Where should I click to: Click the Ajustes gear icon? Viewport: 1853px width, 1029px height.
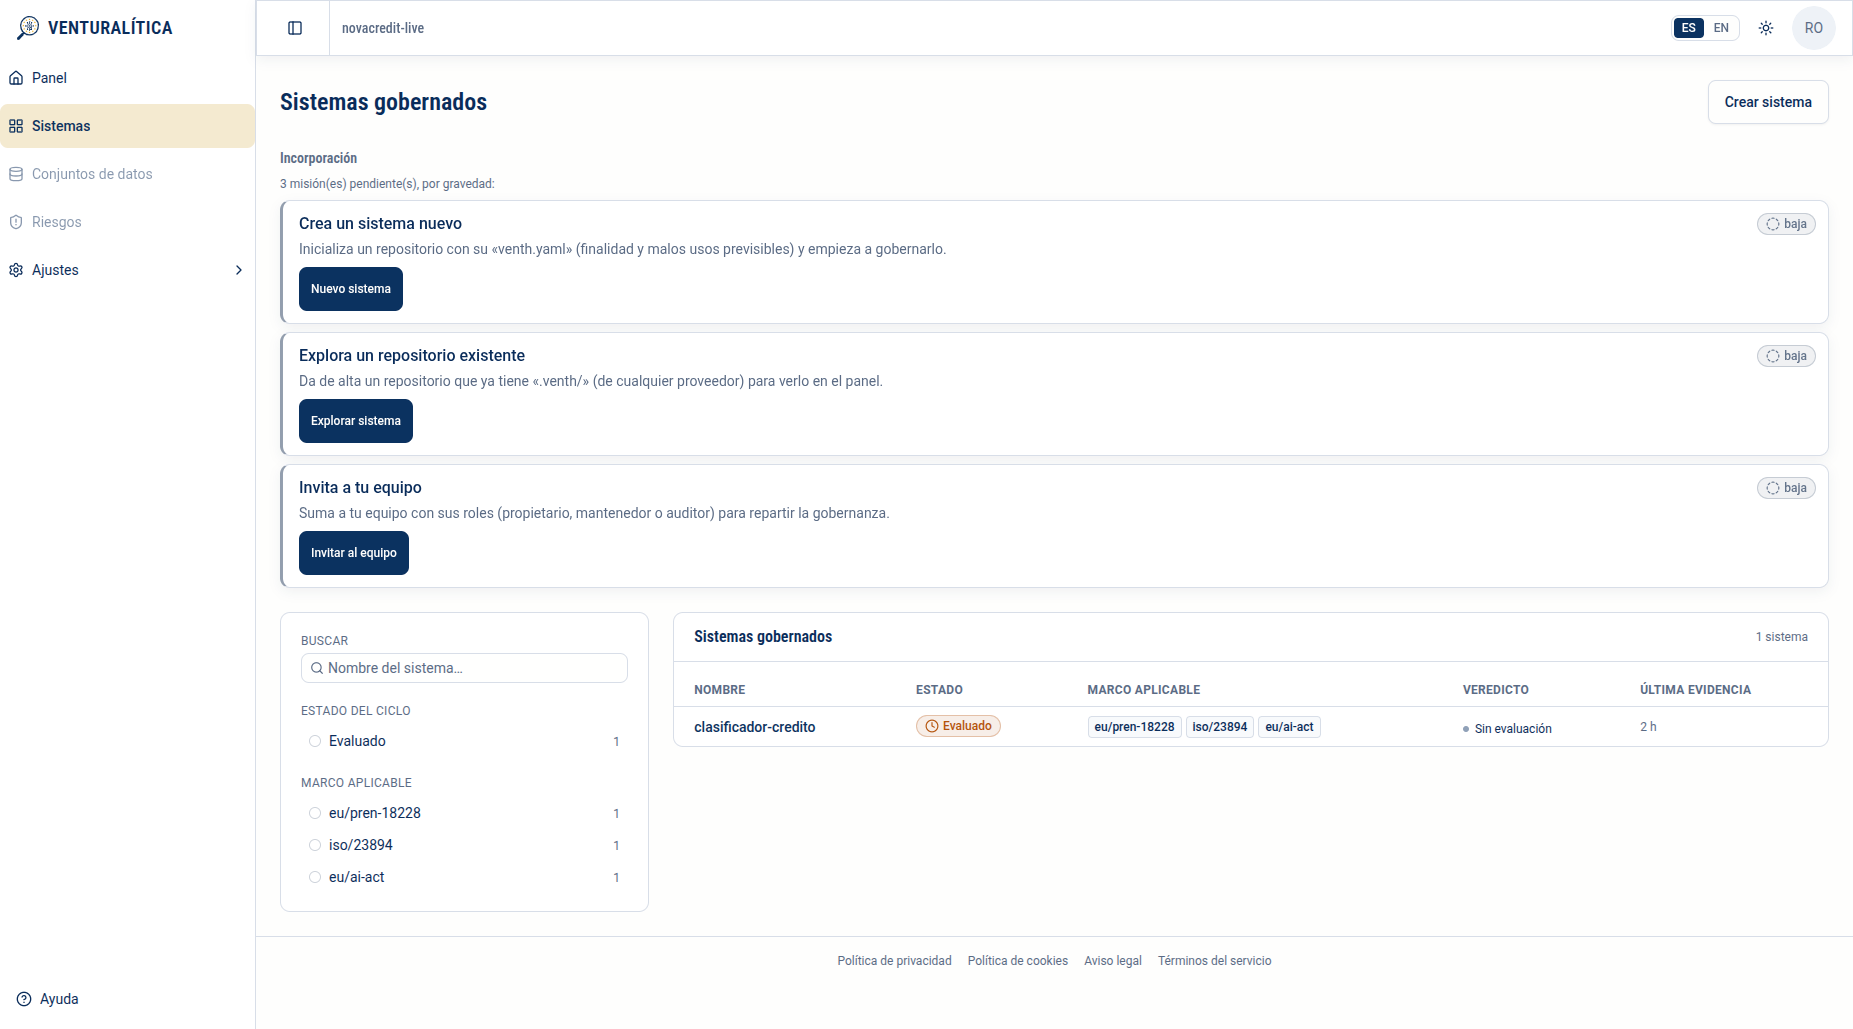point(16,270)
